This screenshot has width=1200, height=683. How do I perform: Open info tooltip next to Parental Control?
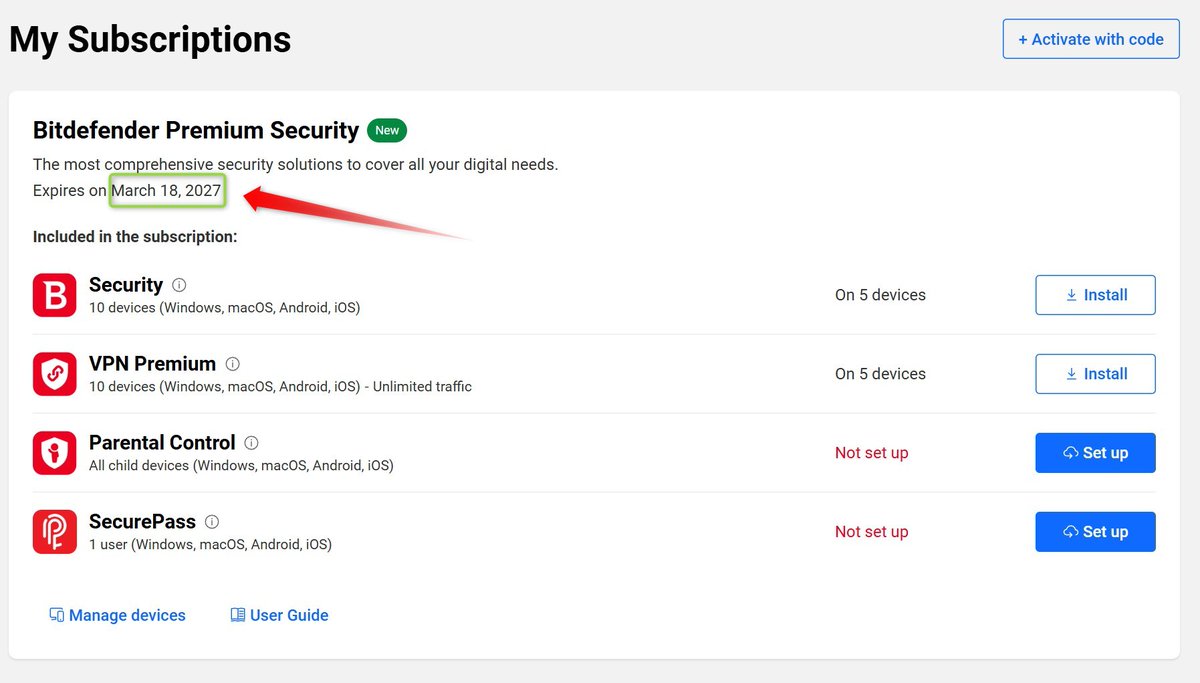(251, 443)
